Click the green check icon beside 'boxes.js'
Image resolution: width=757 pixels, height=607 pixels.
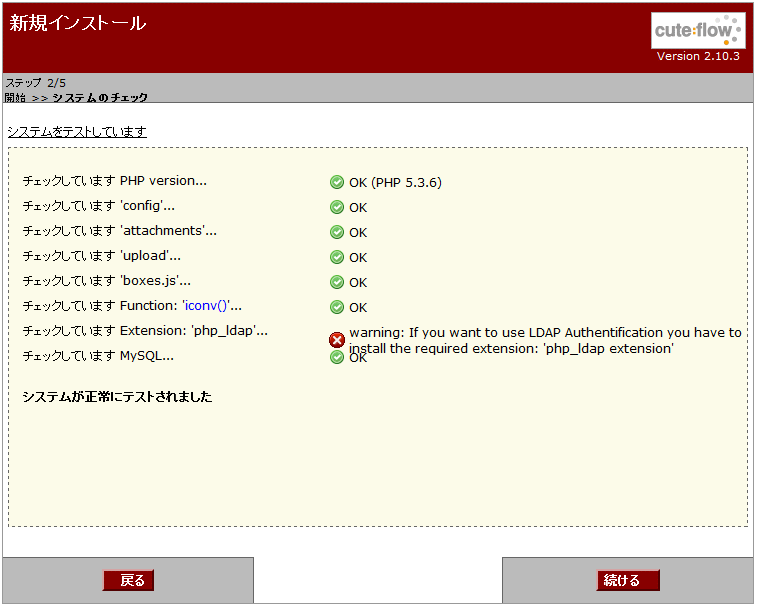[x=337, y=282]
